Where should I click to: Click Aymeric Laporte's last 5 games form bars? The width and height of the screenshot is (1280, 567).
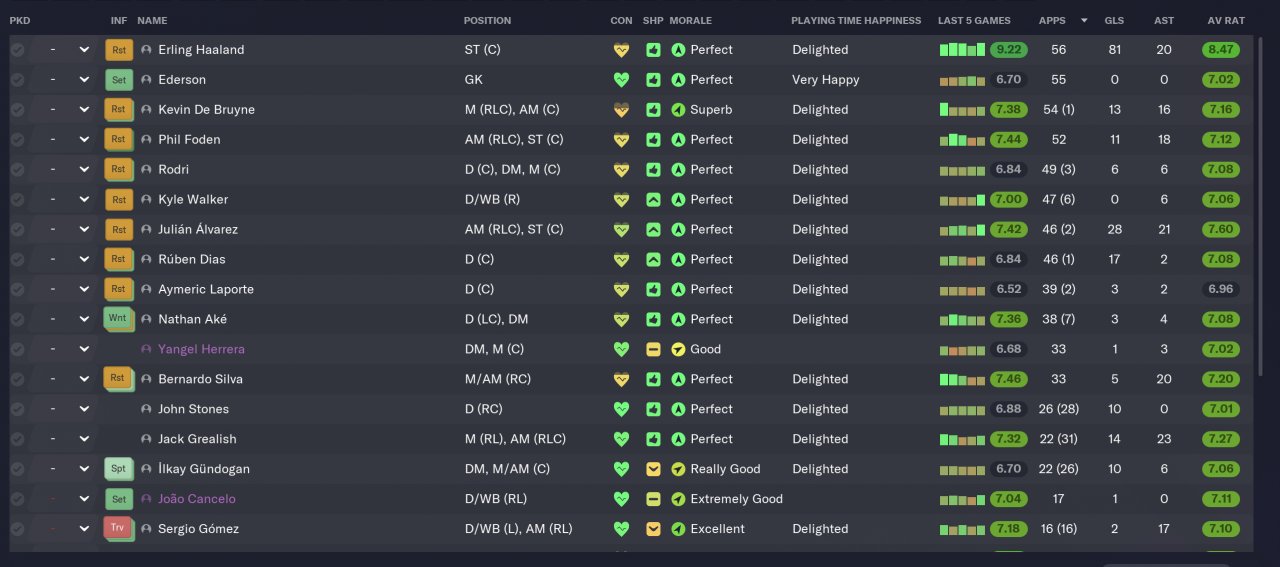(x=962, y=290)
